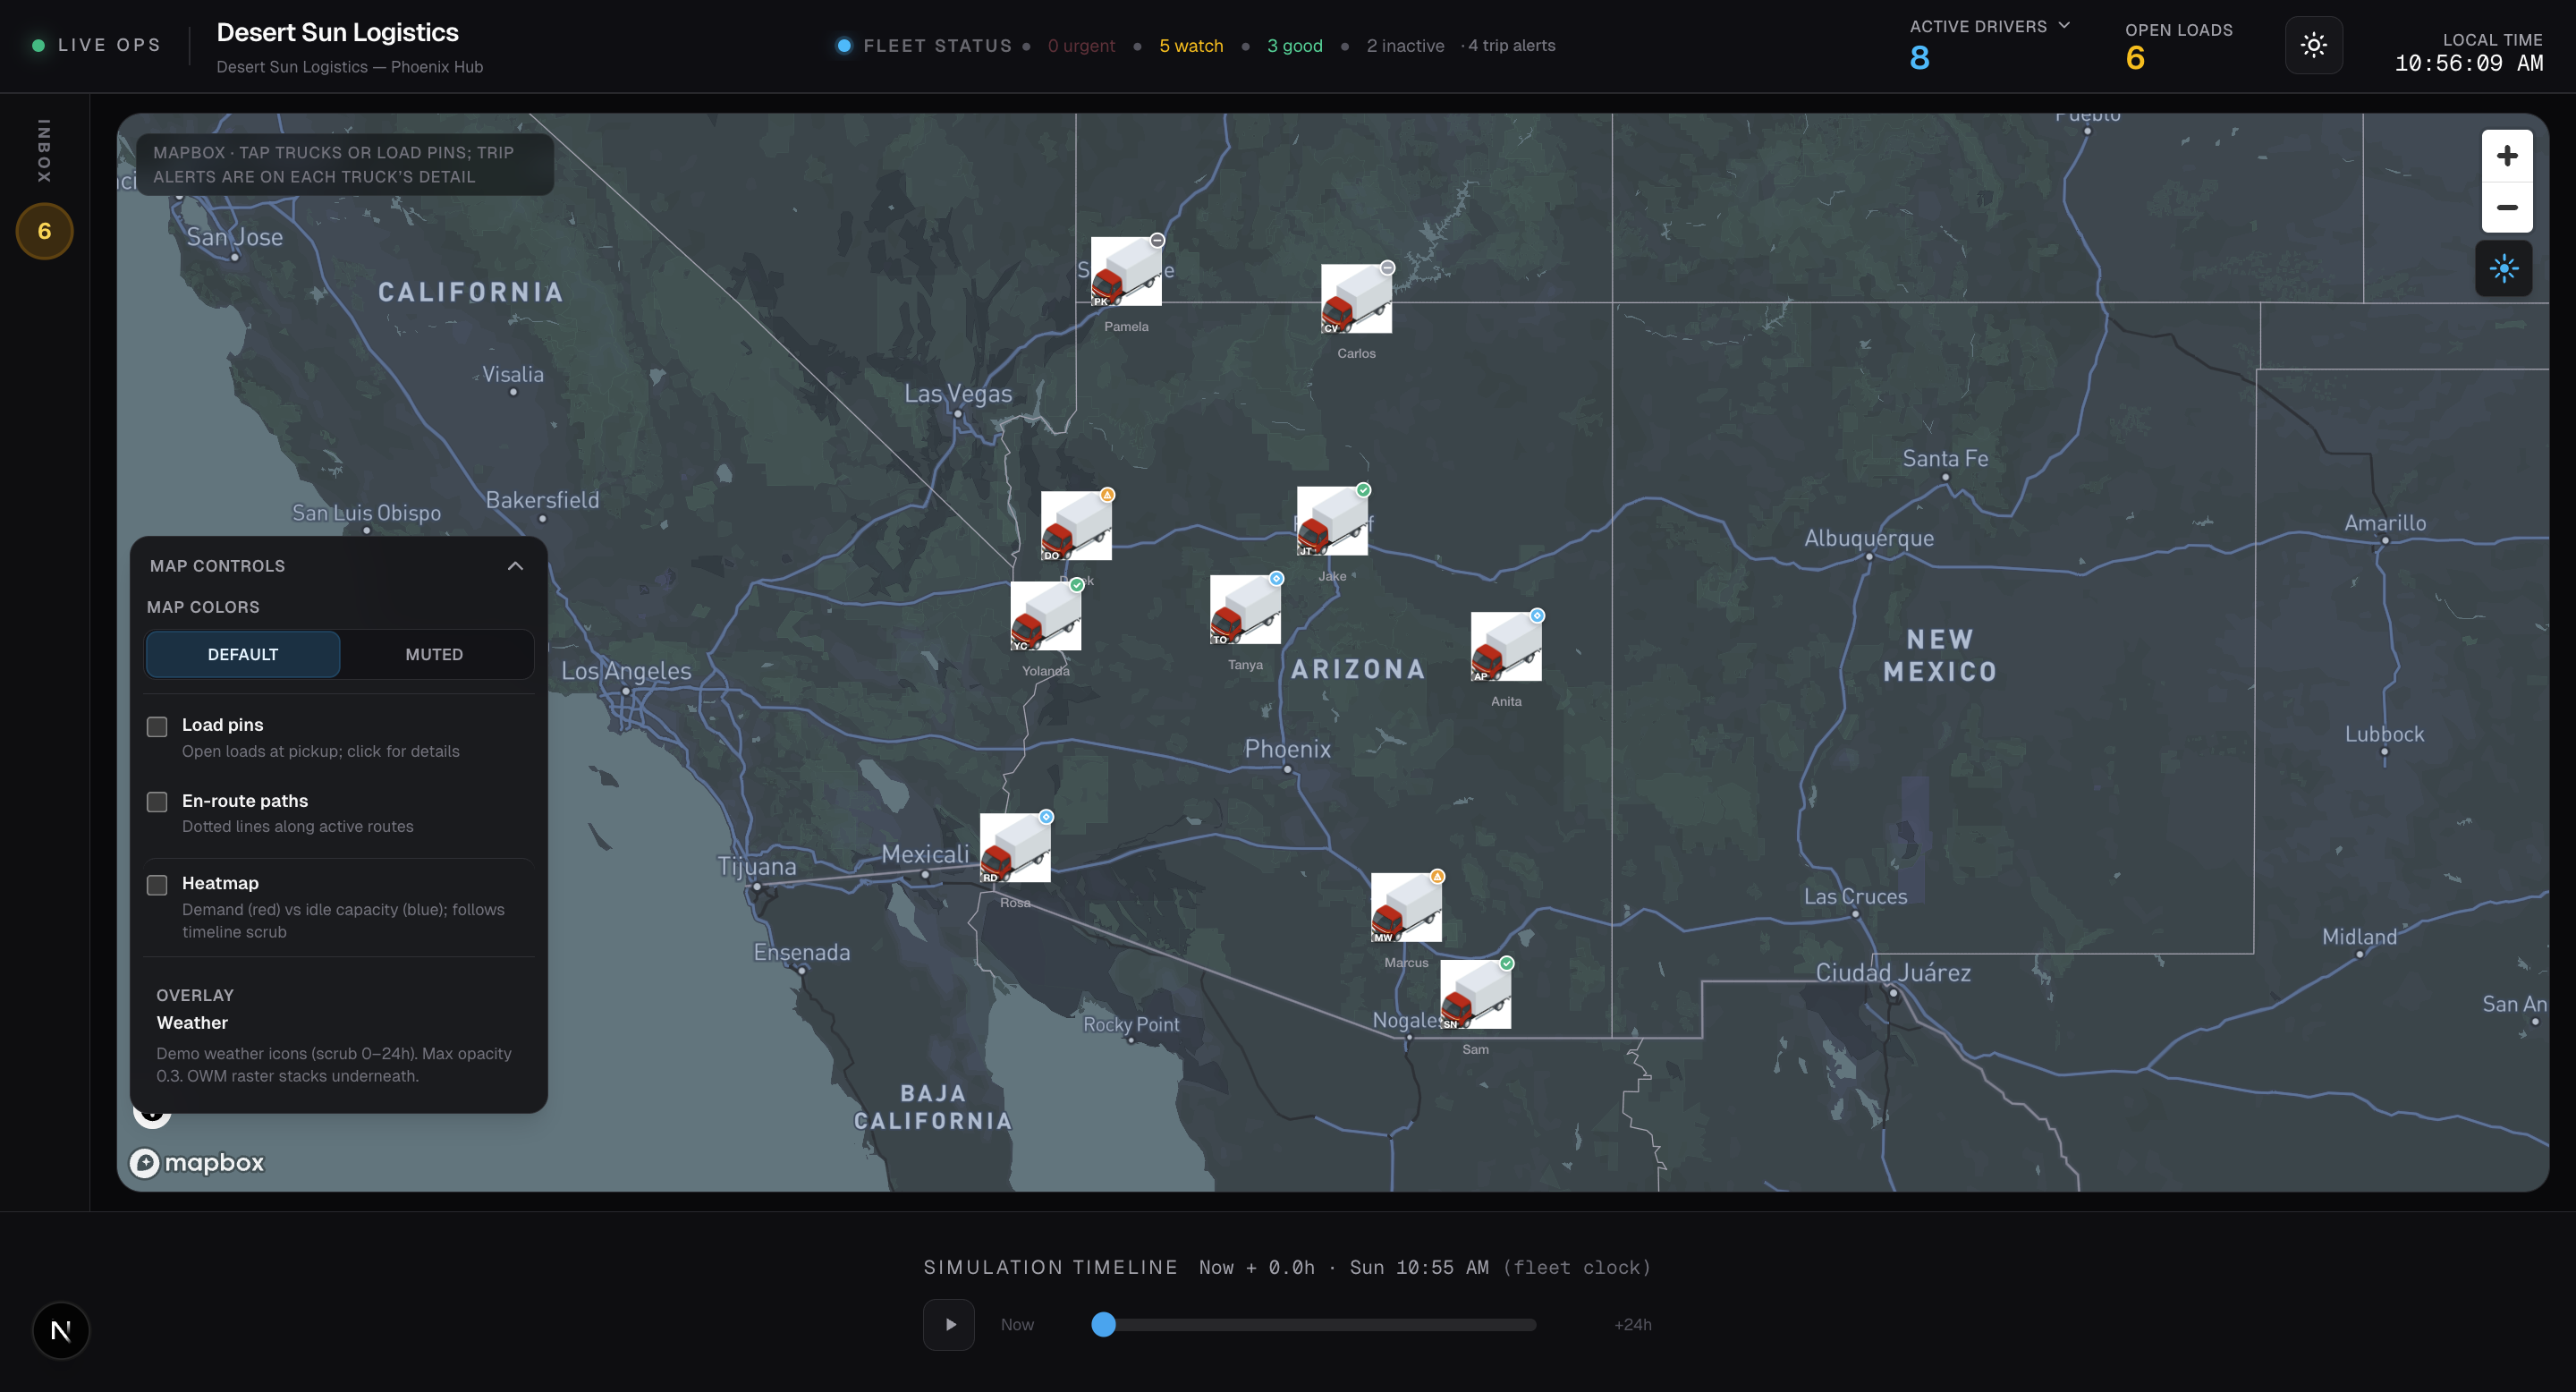Viewport: 2576px width, 1392px height.
Task: Click Carlos's truck marker on map
Action: [1356, 298]
